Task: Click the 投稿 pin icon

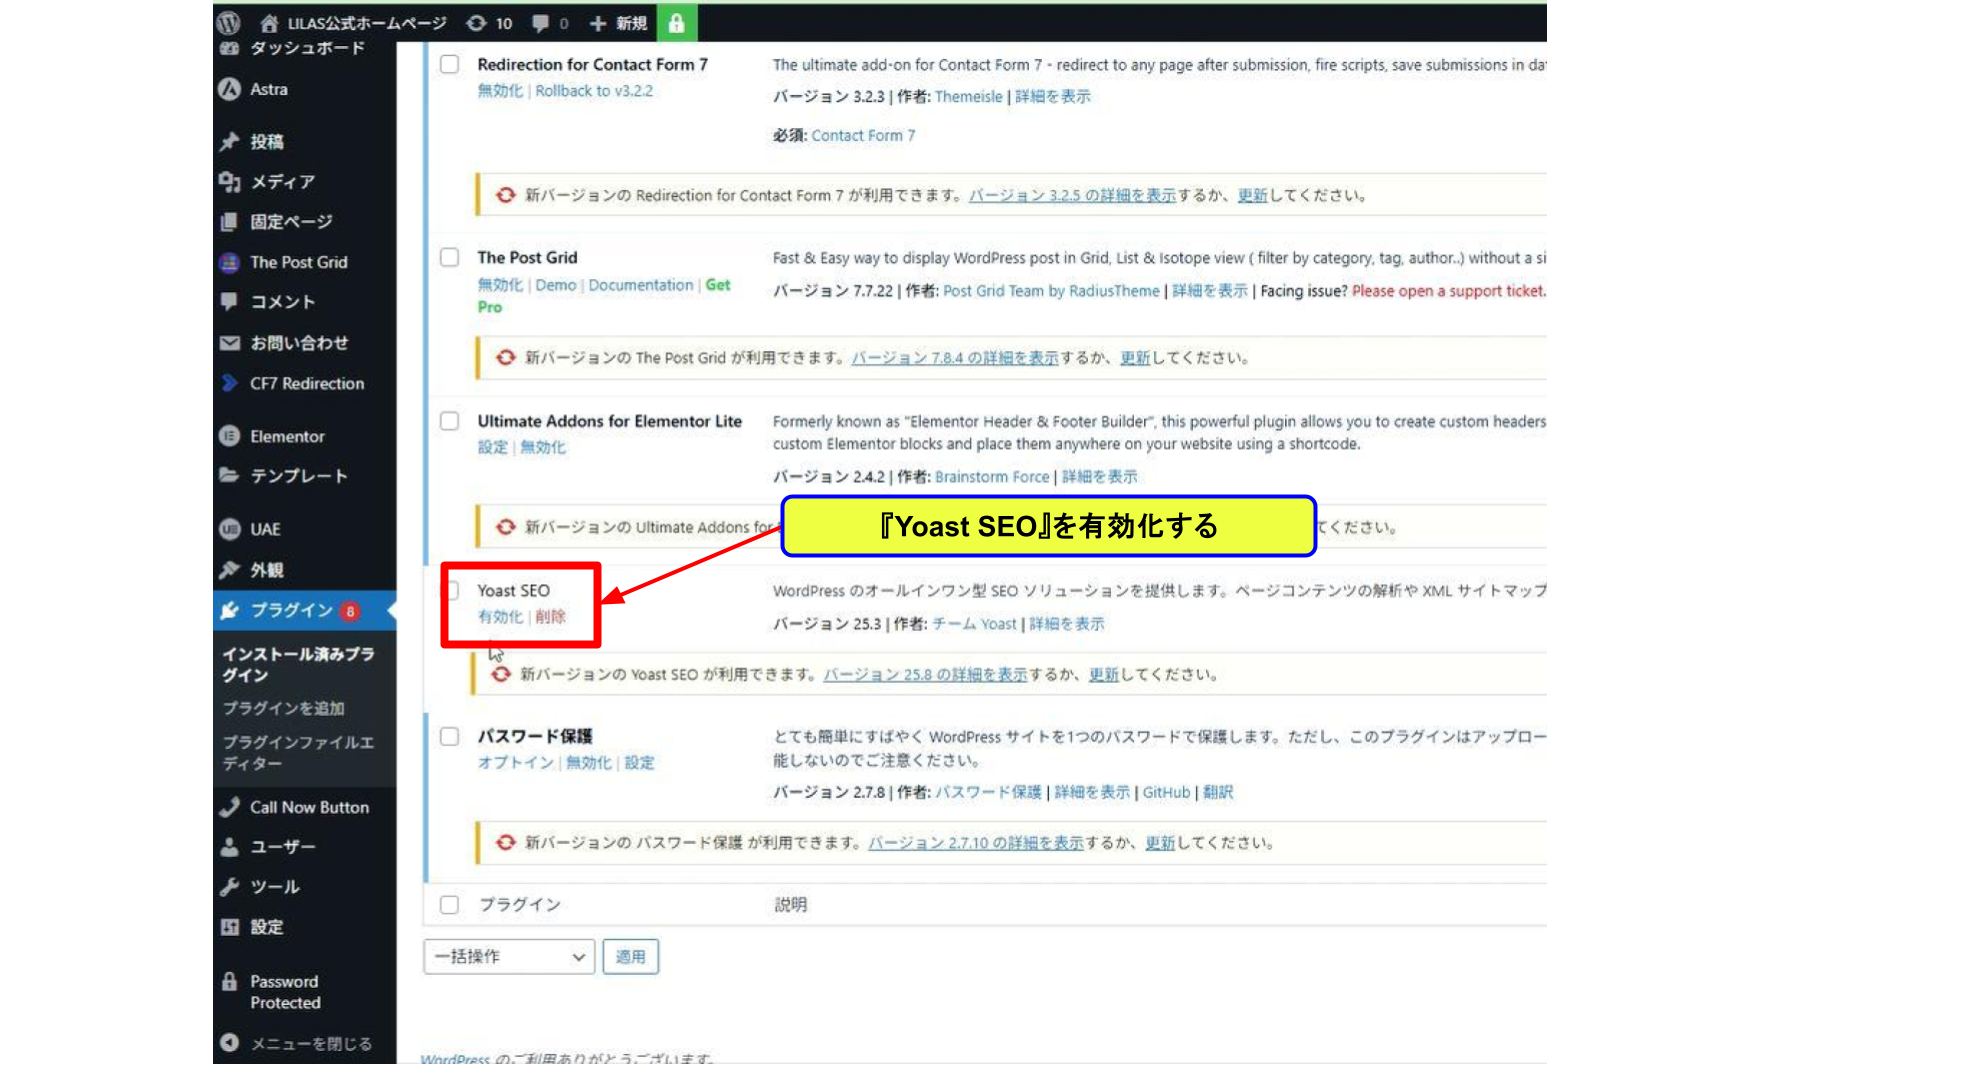Action: point(230,141)
